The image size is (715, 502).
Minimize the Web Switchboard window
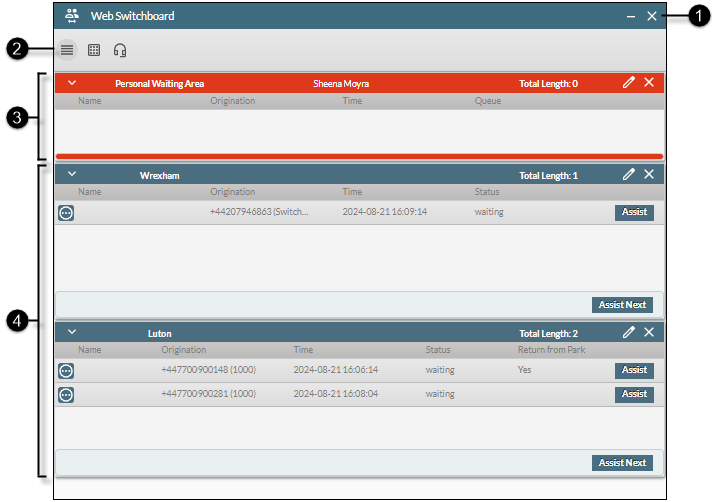point(630,16)
